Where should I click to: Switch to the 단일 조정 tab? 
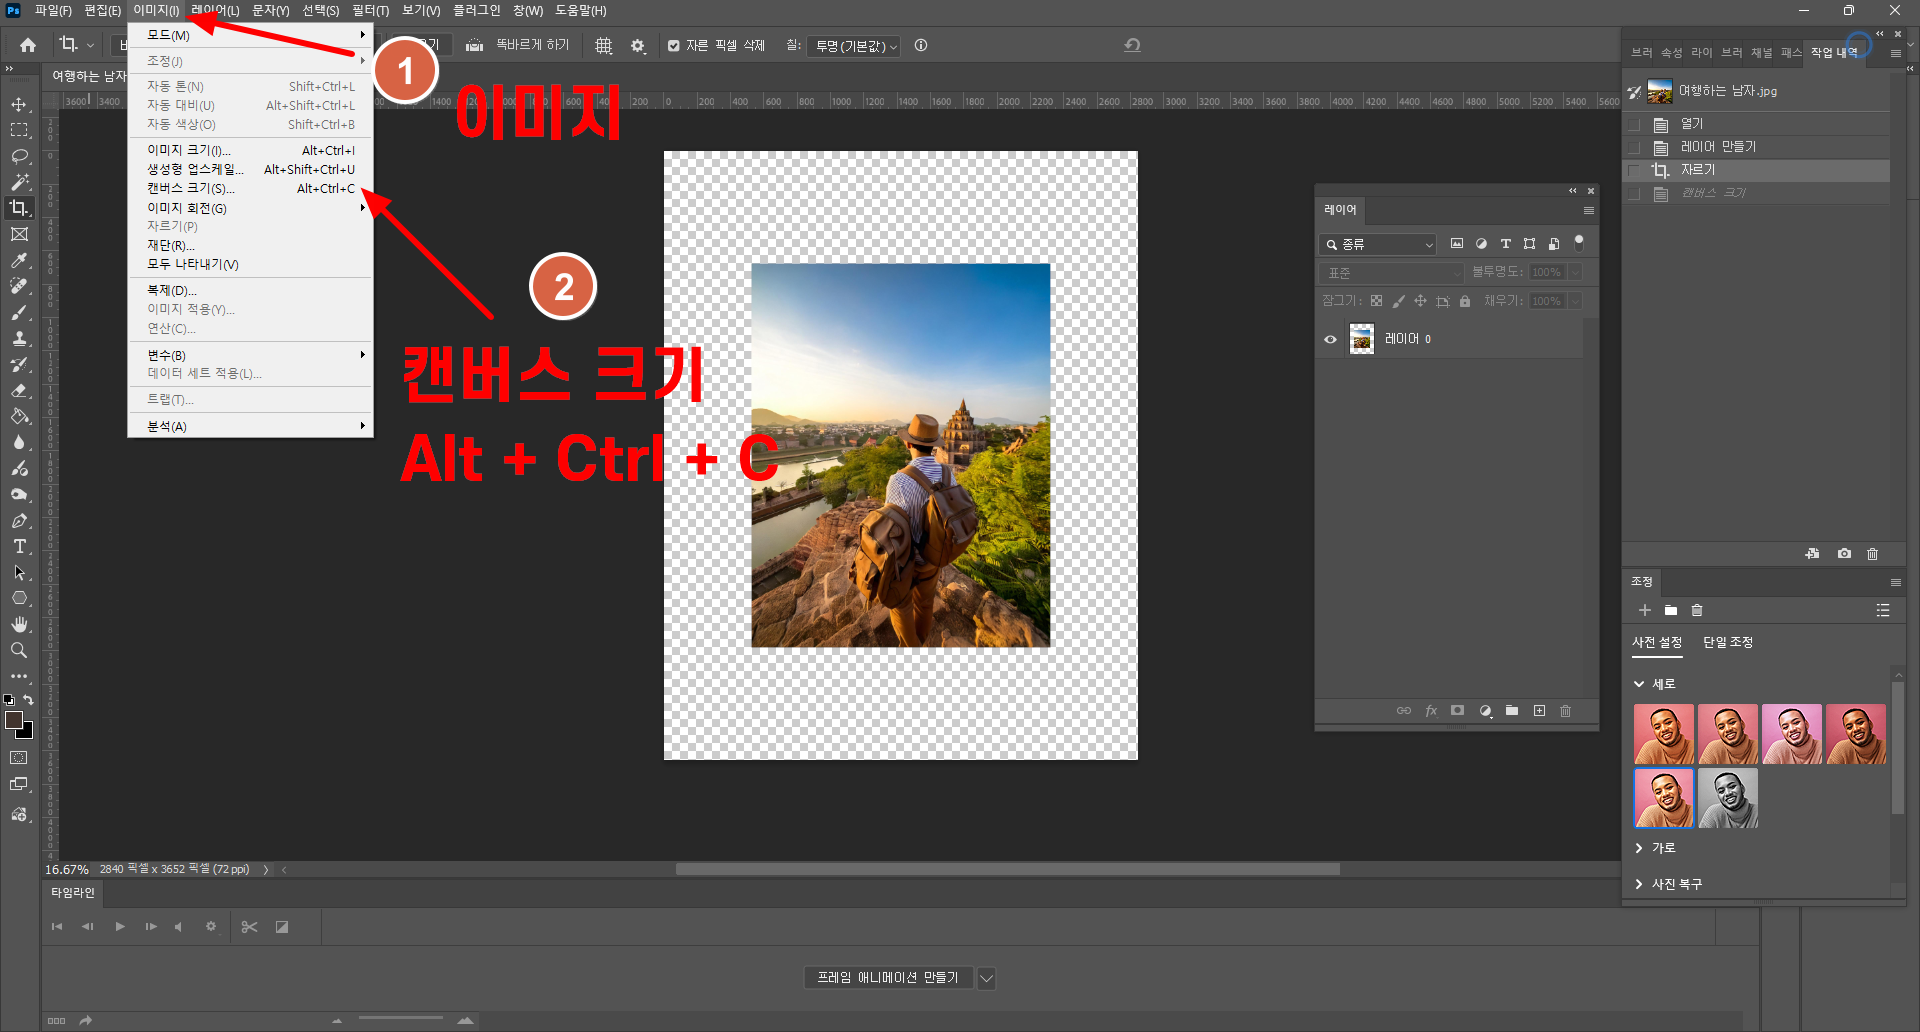(x=1727, y=642)
